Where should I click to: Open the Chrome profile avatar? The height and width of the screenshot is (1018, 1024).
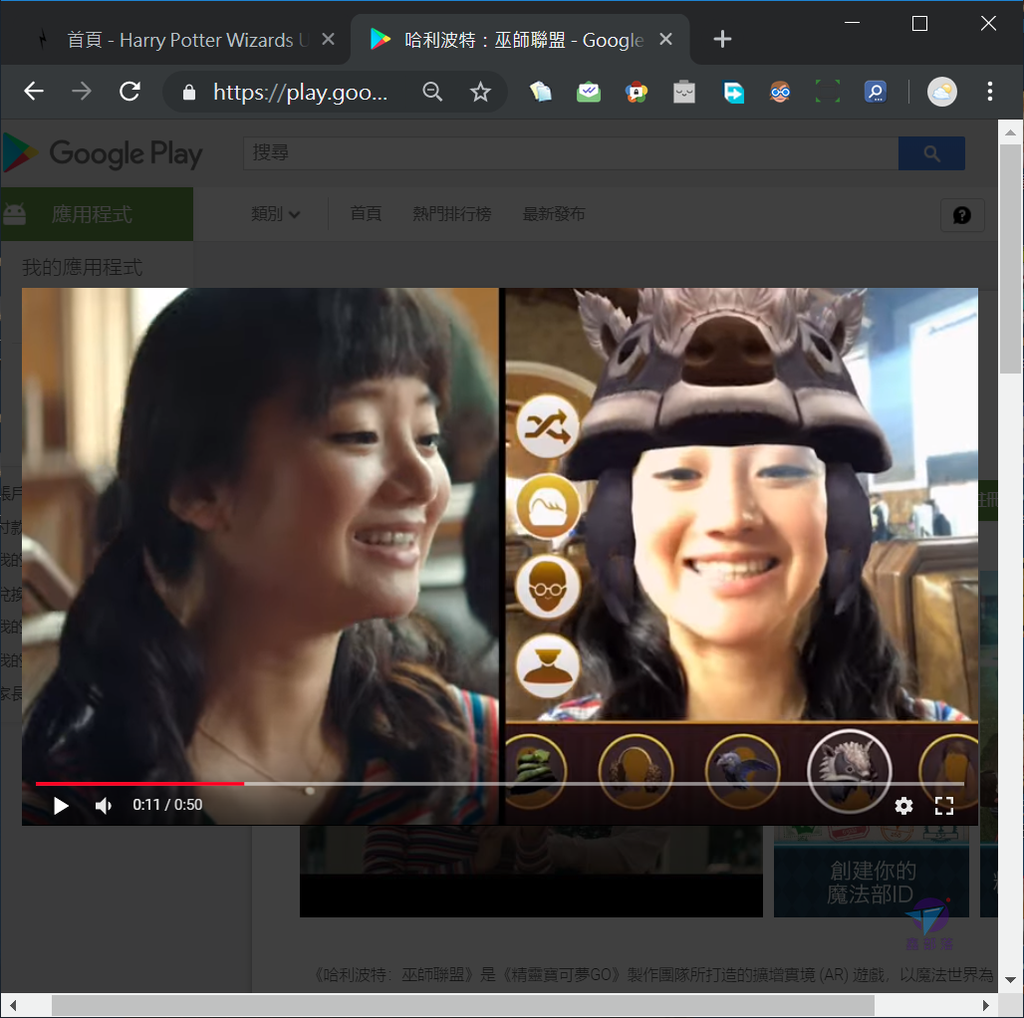pyautogui.click(x=942, y=91)
